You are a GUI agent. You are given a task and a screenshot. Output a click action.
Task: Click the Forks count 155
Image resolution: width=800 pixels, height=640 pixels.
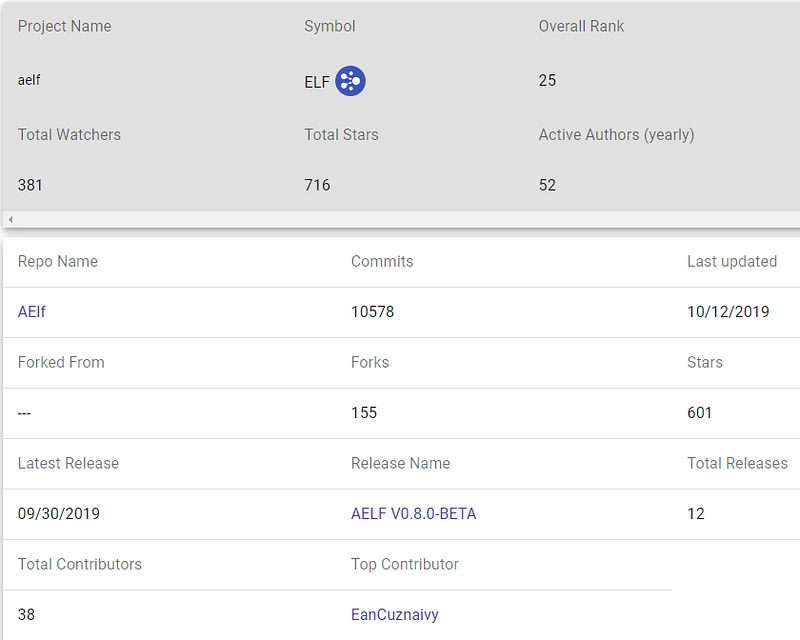(x=364, y=413)
